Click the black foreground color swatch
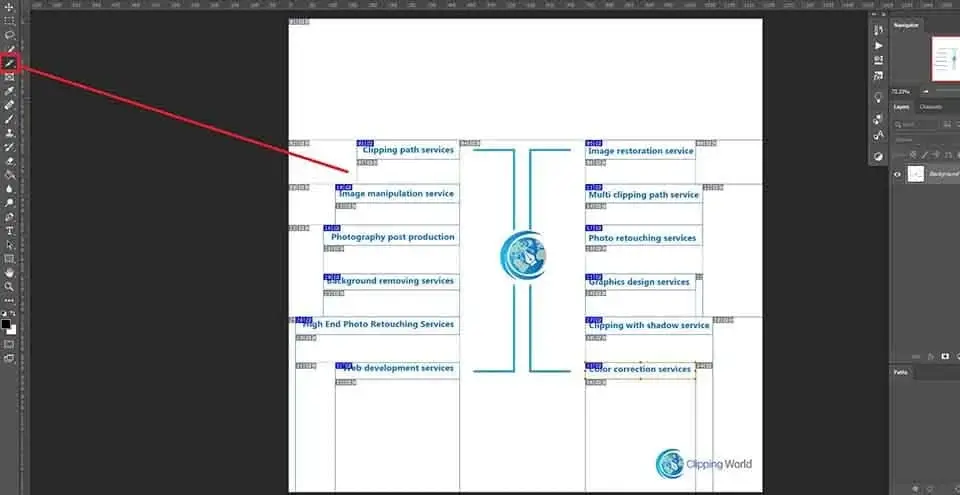 coord(6,323)
